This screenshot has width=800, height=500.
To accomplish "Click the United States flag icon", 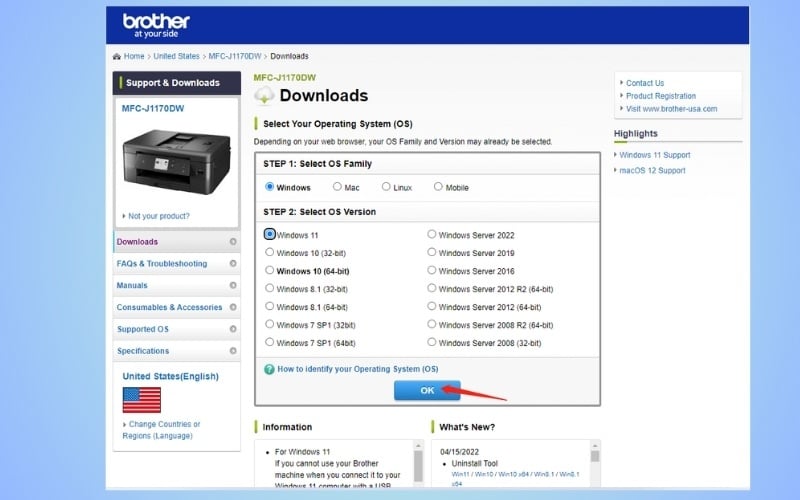I will 142,399.
